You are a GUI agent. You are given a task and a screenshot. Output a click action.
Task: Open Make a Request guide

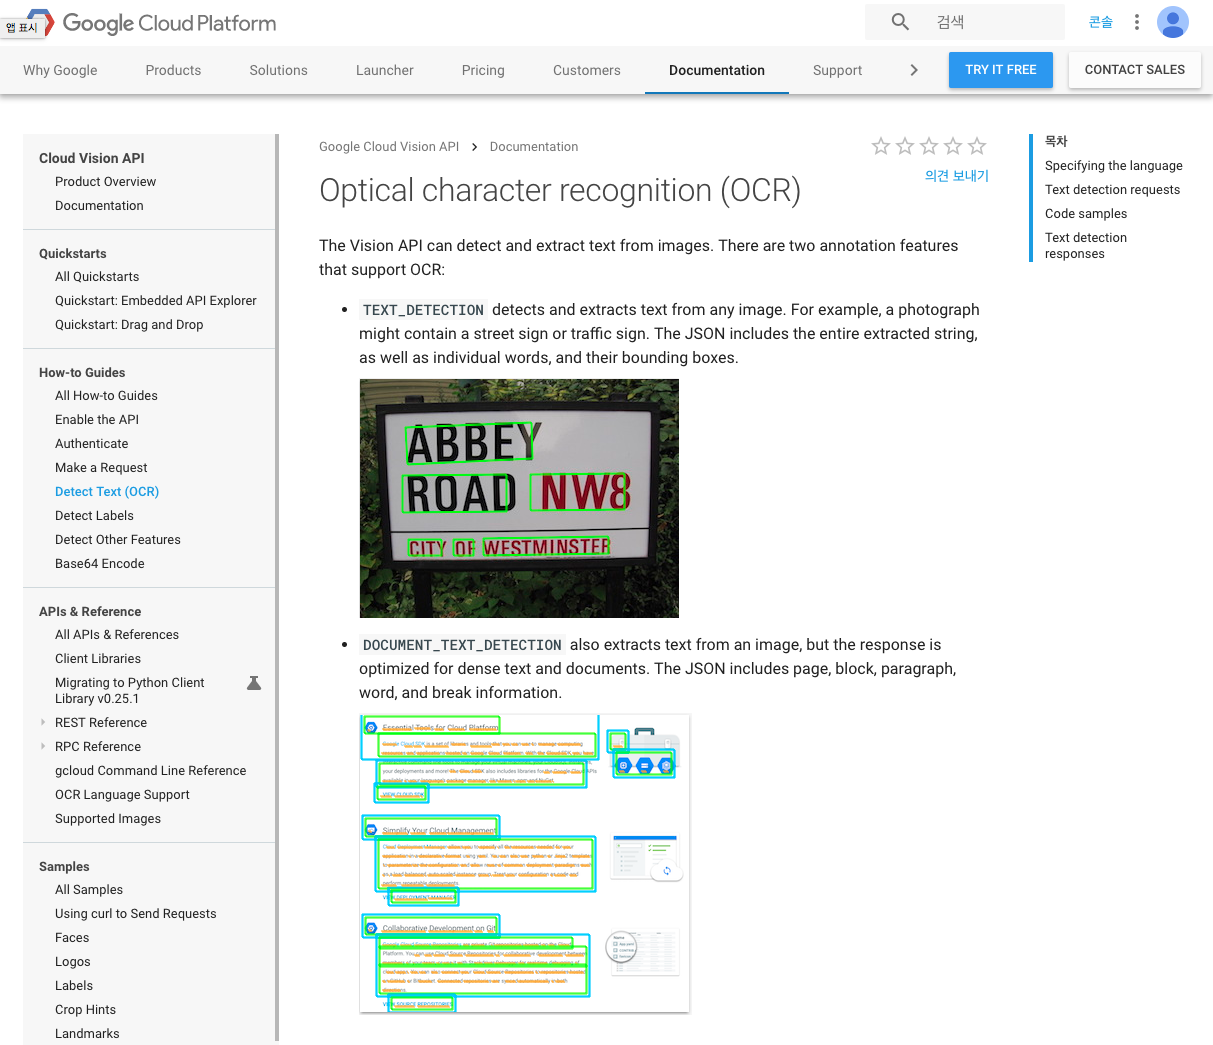[x=101, y=468]
